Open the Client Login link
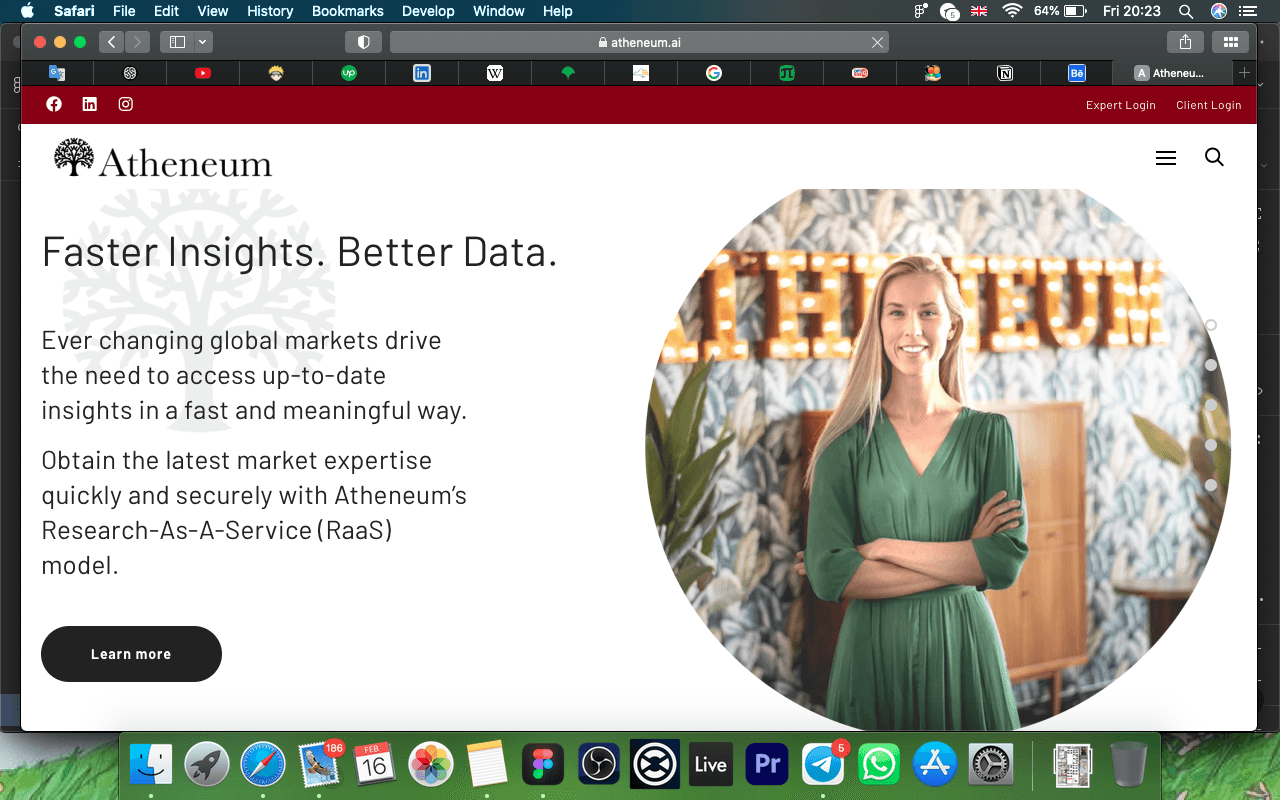This screenshot has width=1280, height=800. pos(1209,105)
